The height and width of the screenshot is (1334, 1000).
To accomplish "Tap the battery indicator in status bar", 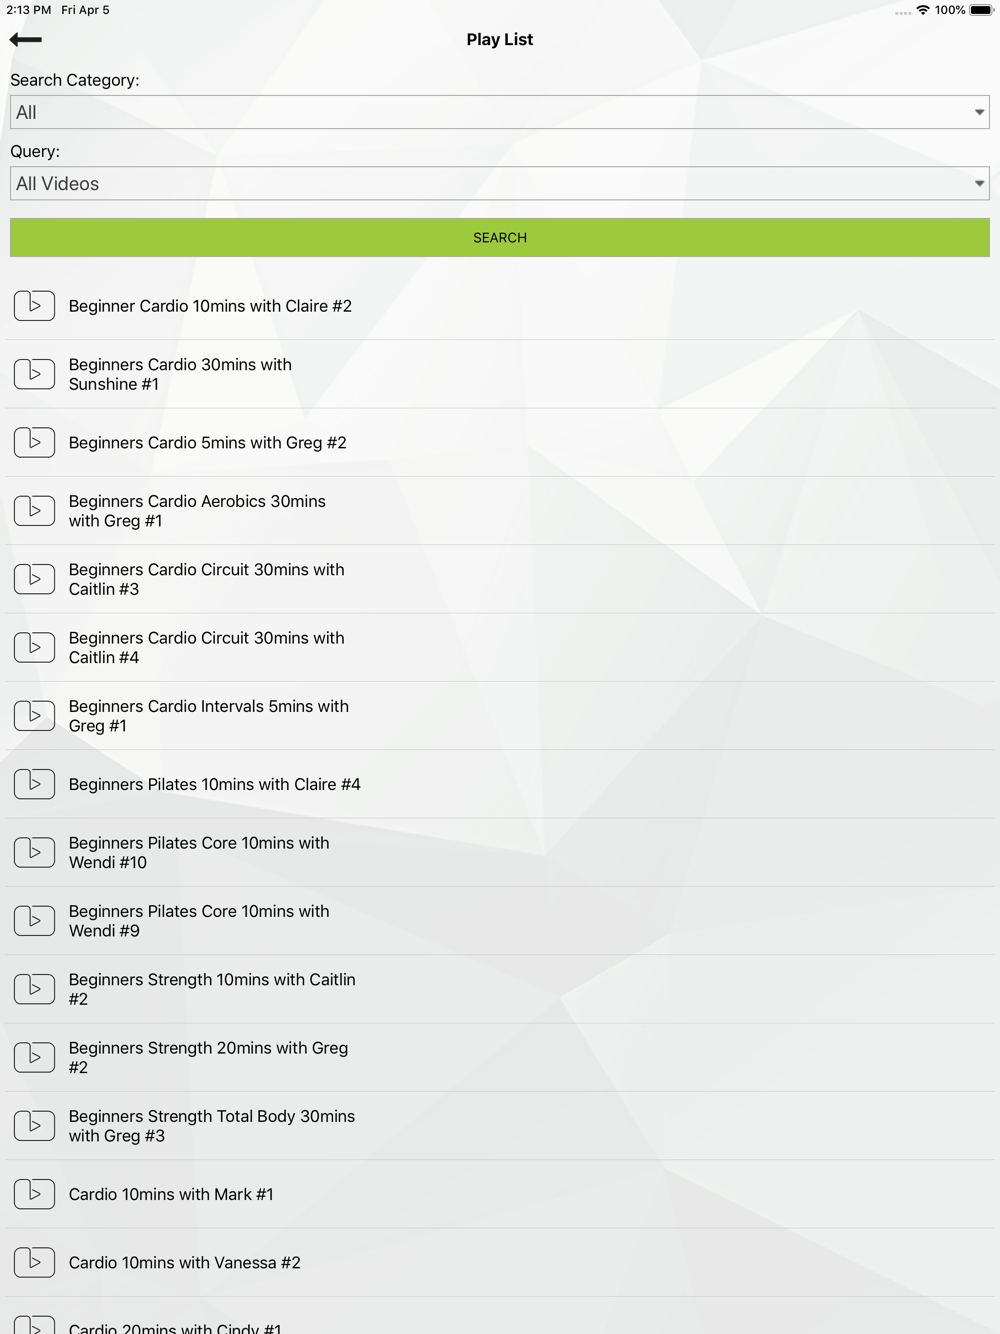I will point(981,10).
